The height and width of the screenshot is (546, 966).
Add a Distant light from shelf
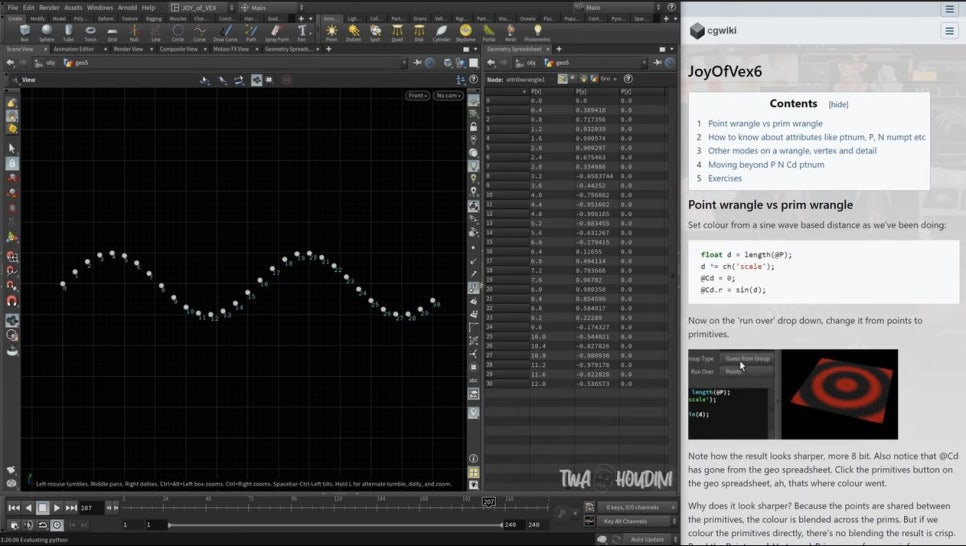click(x=354, y=33)
